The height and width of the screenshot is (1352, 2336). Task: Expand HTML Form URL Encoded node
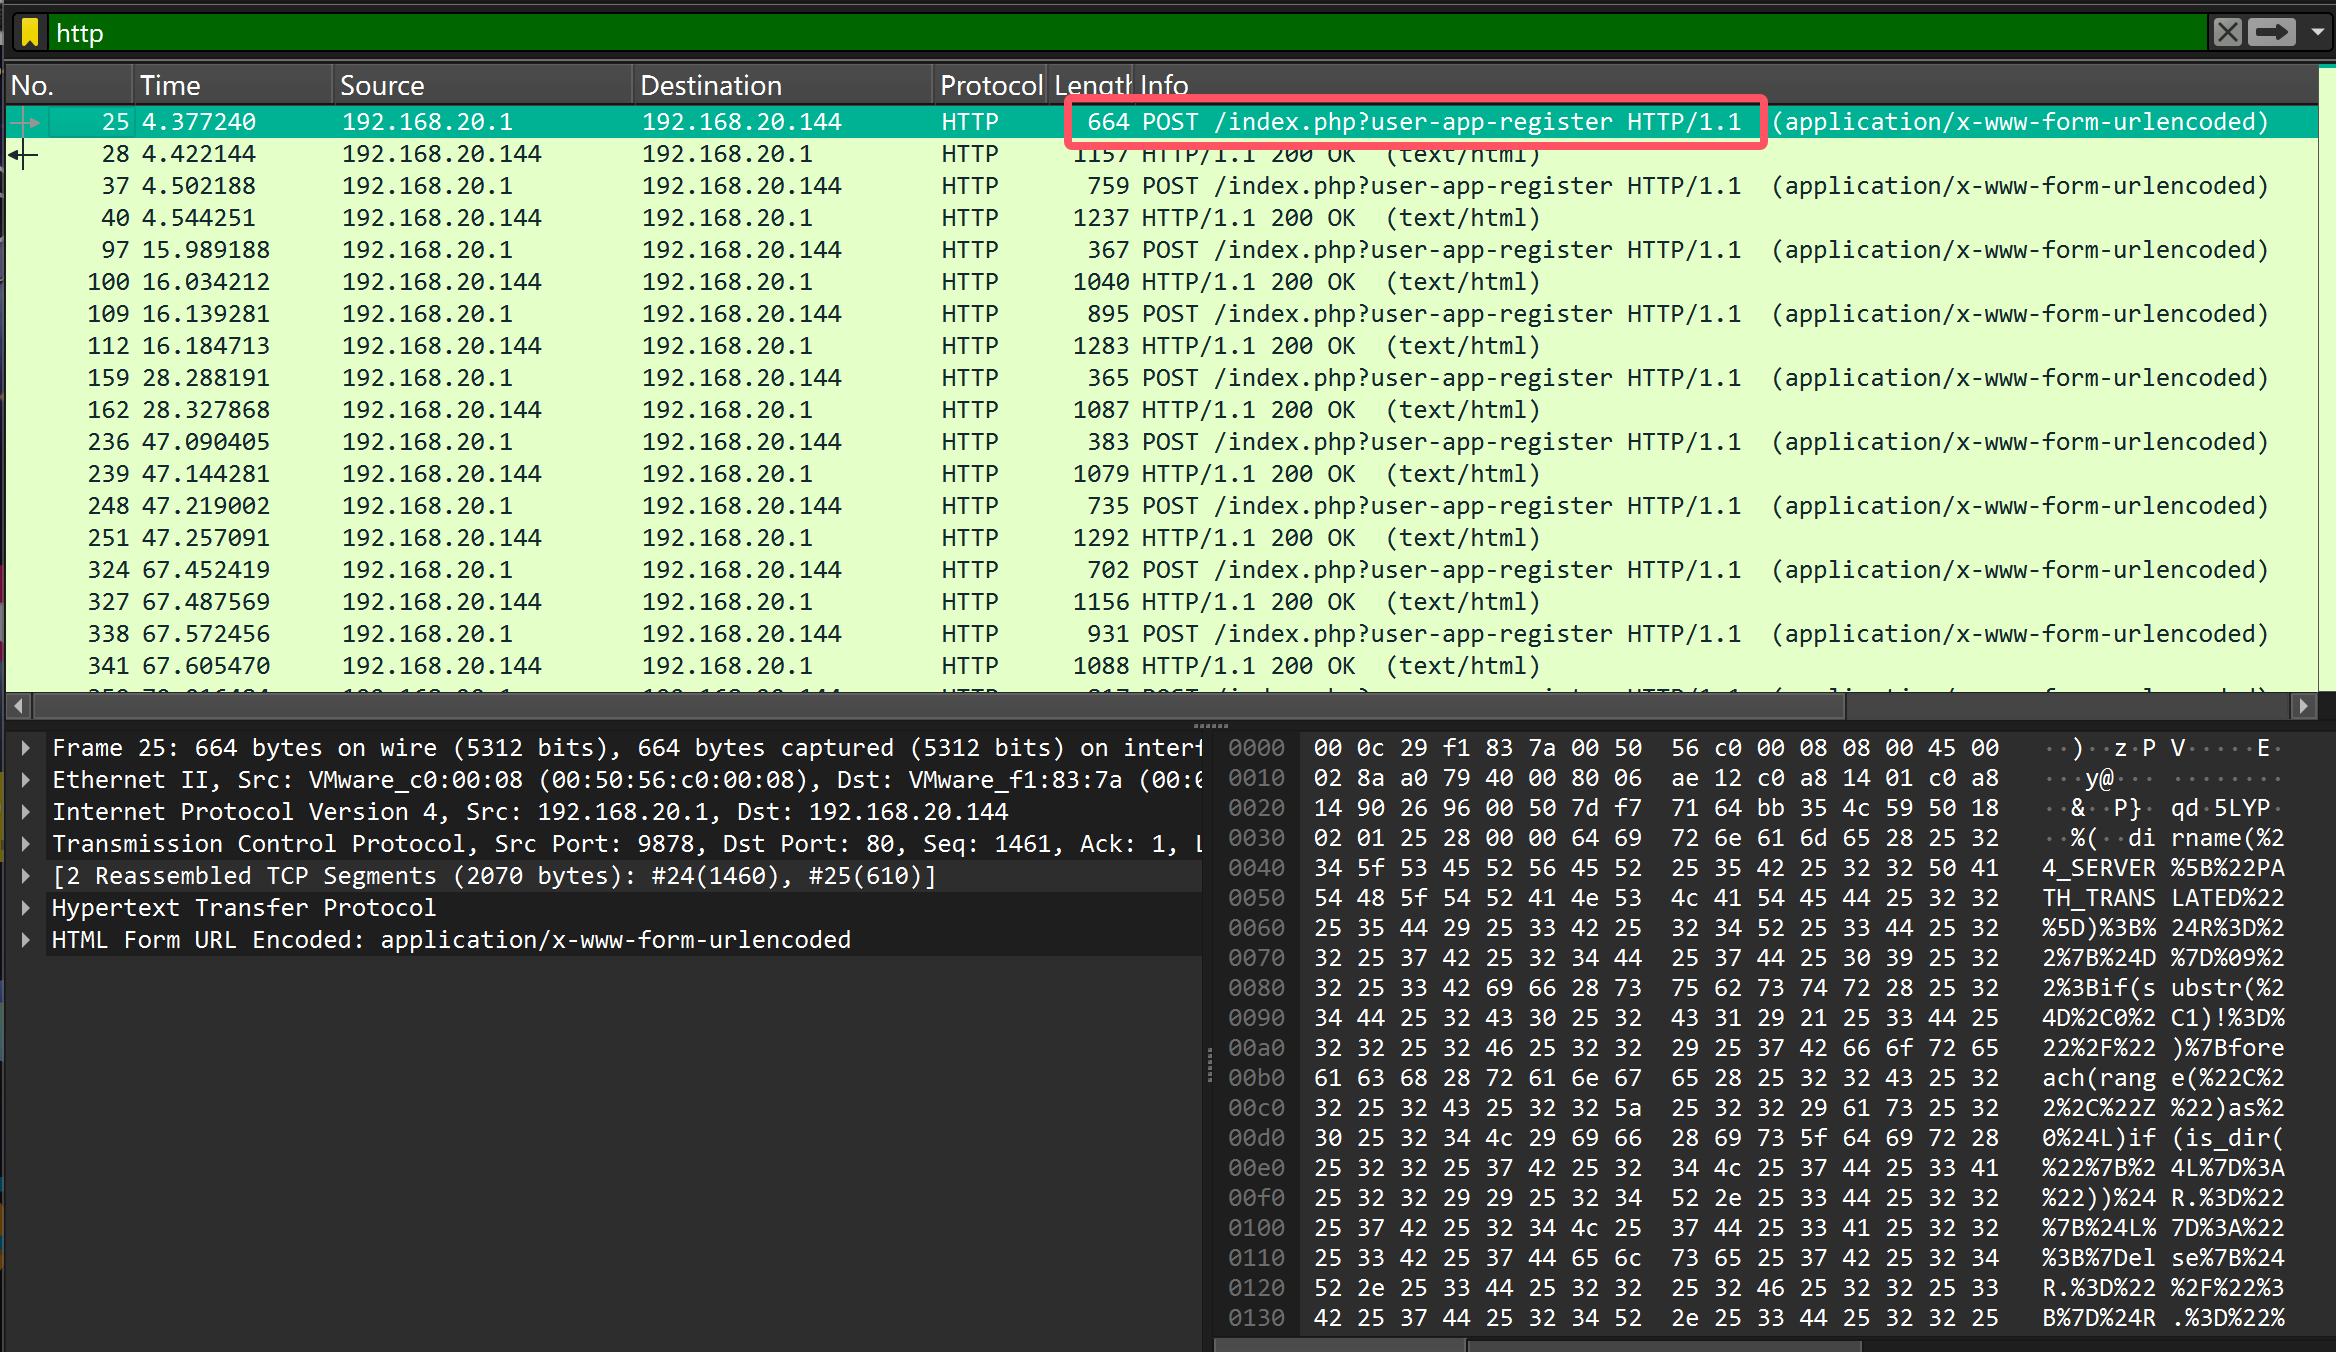point(26,940)
